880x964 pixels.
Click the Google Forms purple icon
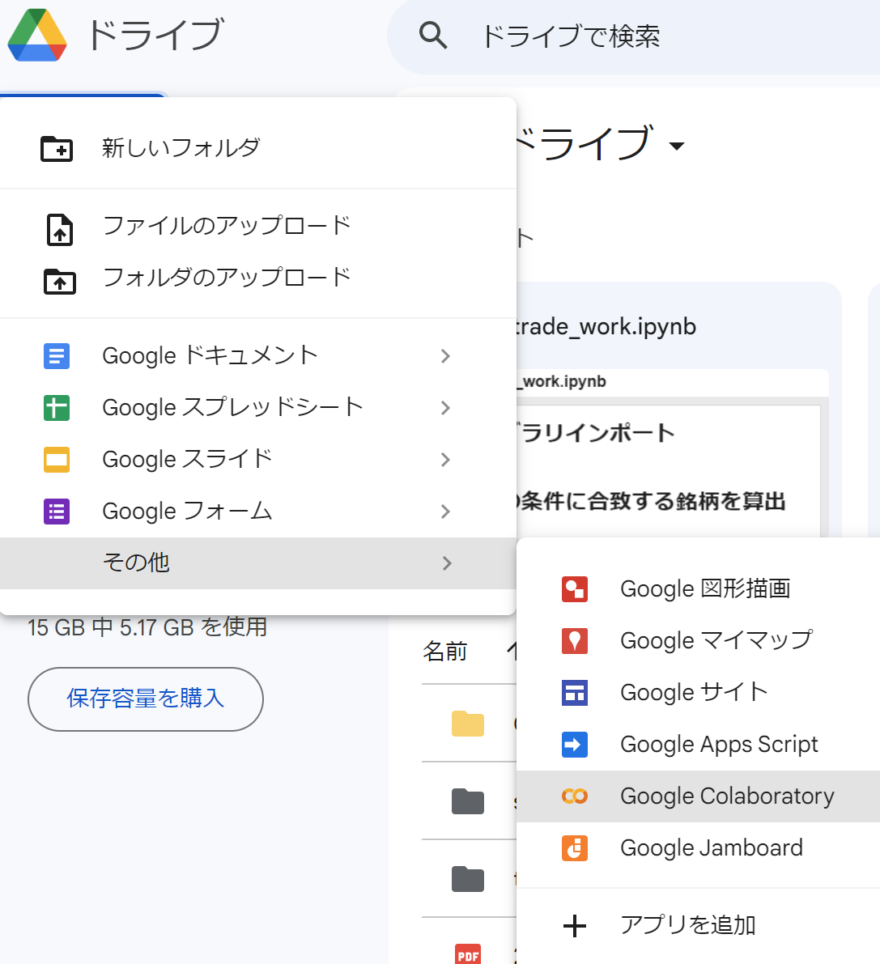point(57,512)
